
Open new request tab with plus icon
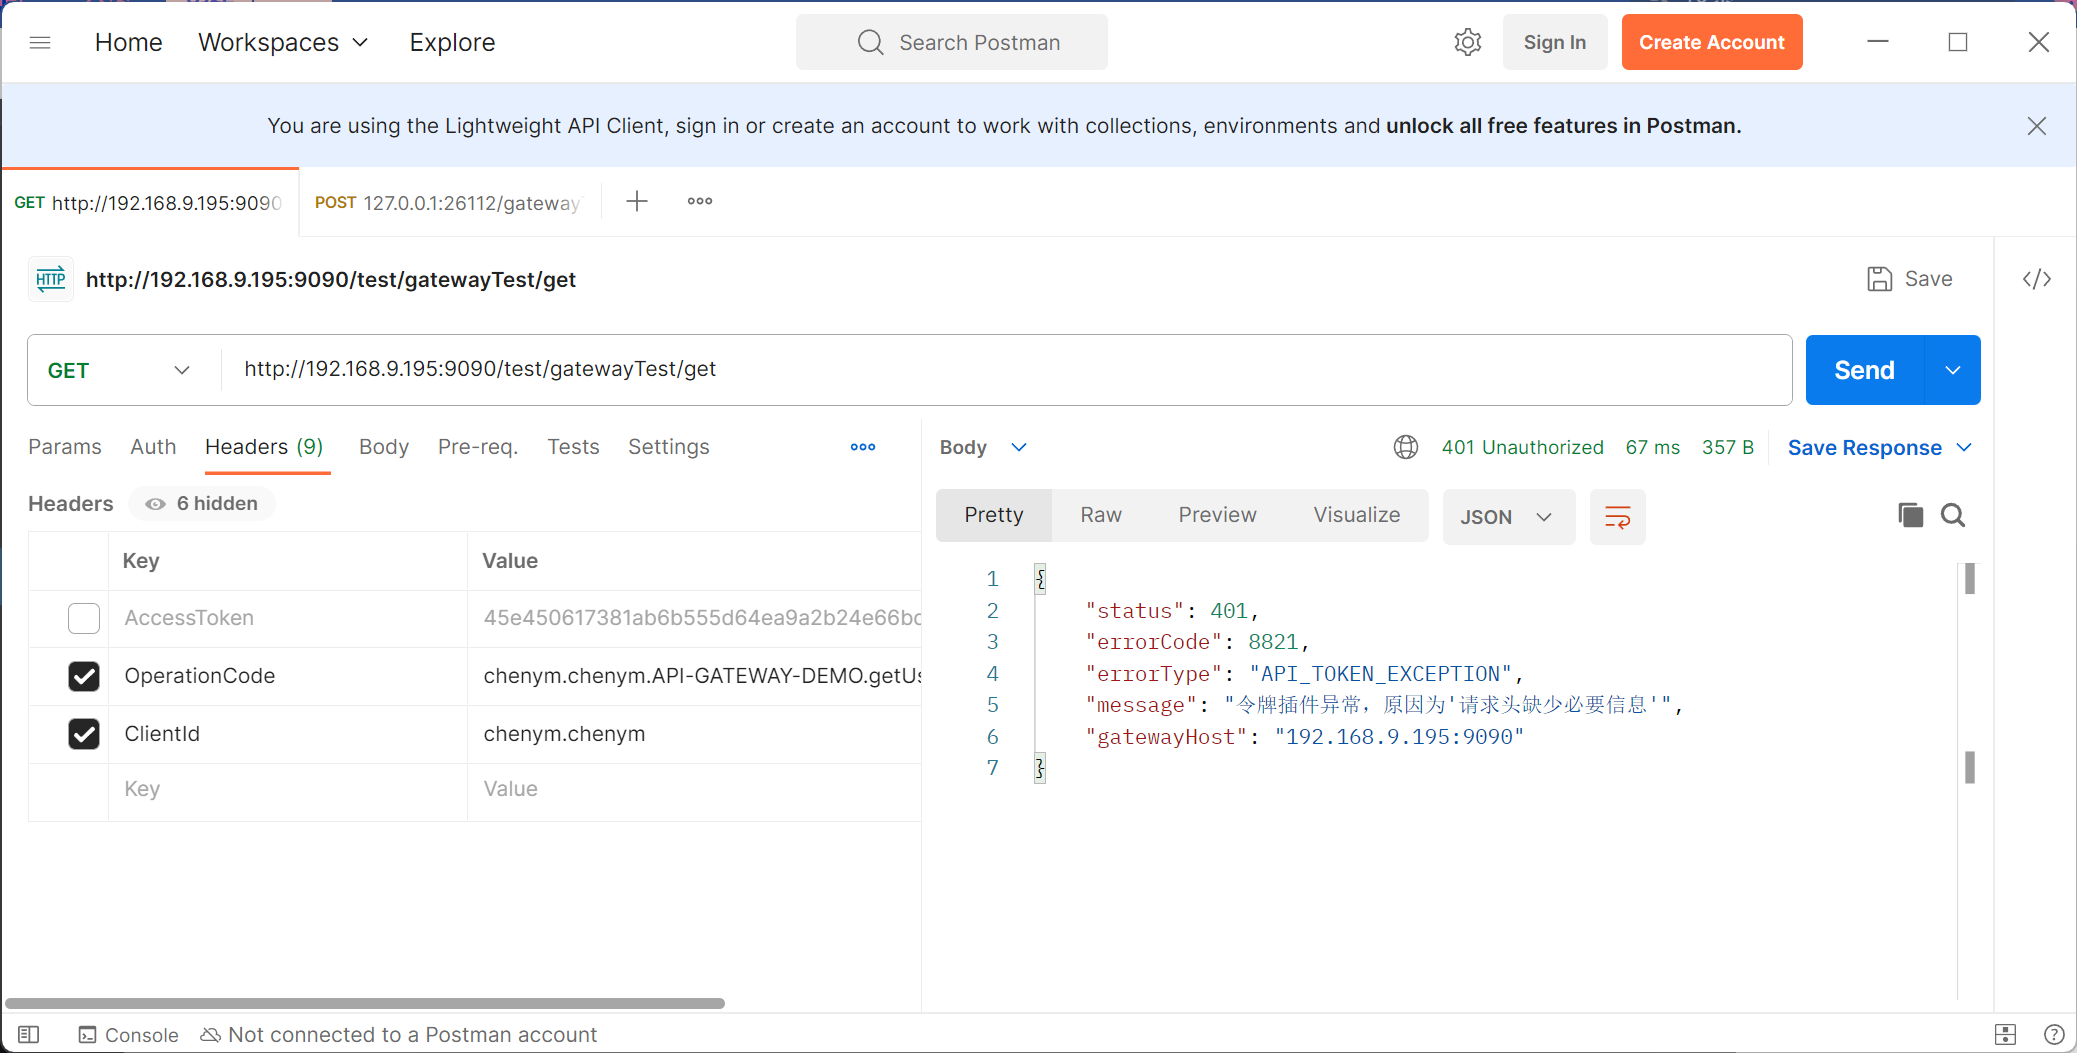(637, 202)
